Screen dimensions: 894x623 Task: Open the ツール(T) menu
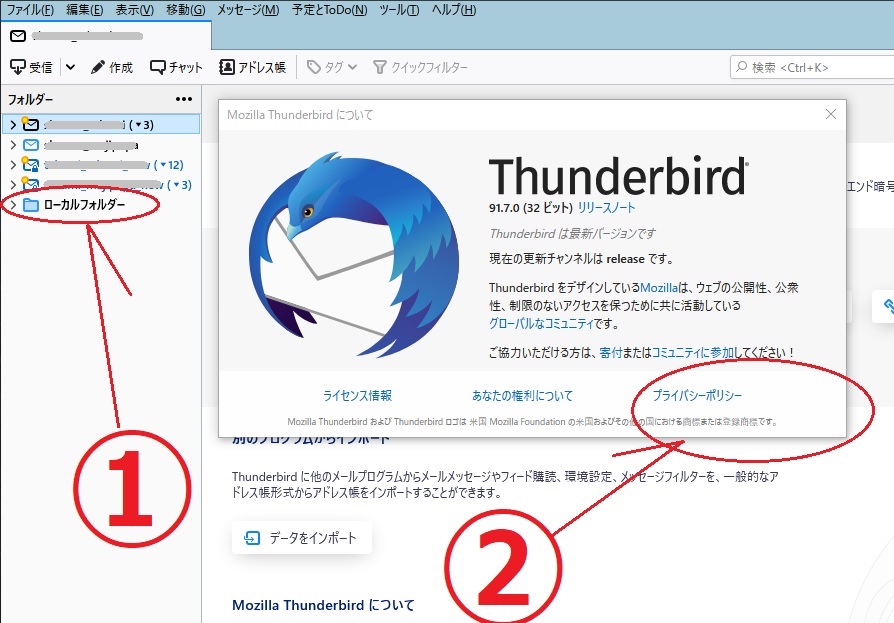coord(399,10)
